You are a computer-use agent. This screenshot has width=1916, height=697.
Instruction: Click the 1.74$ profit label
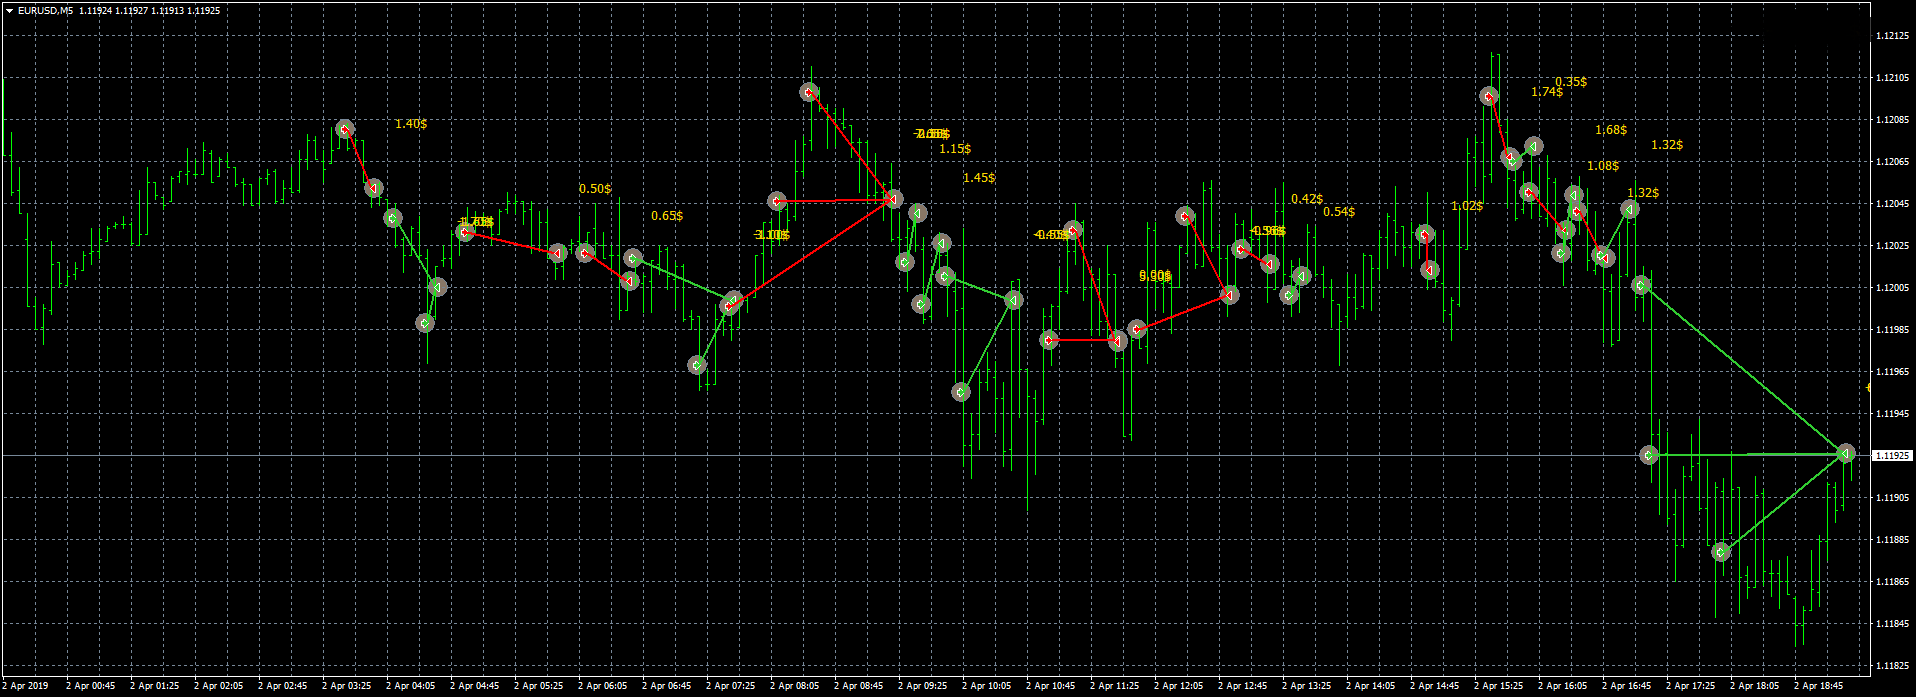[1547, 92]
